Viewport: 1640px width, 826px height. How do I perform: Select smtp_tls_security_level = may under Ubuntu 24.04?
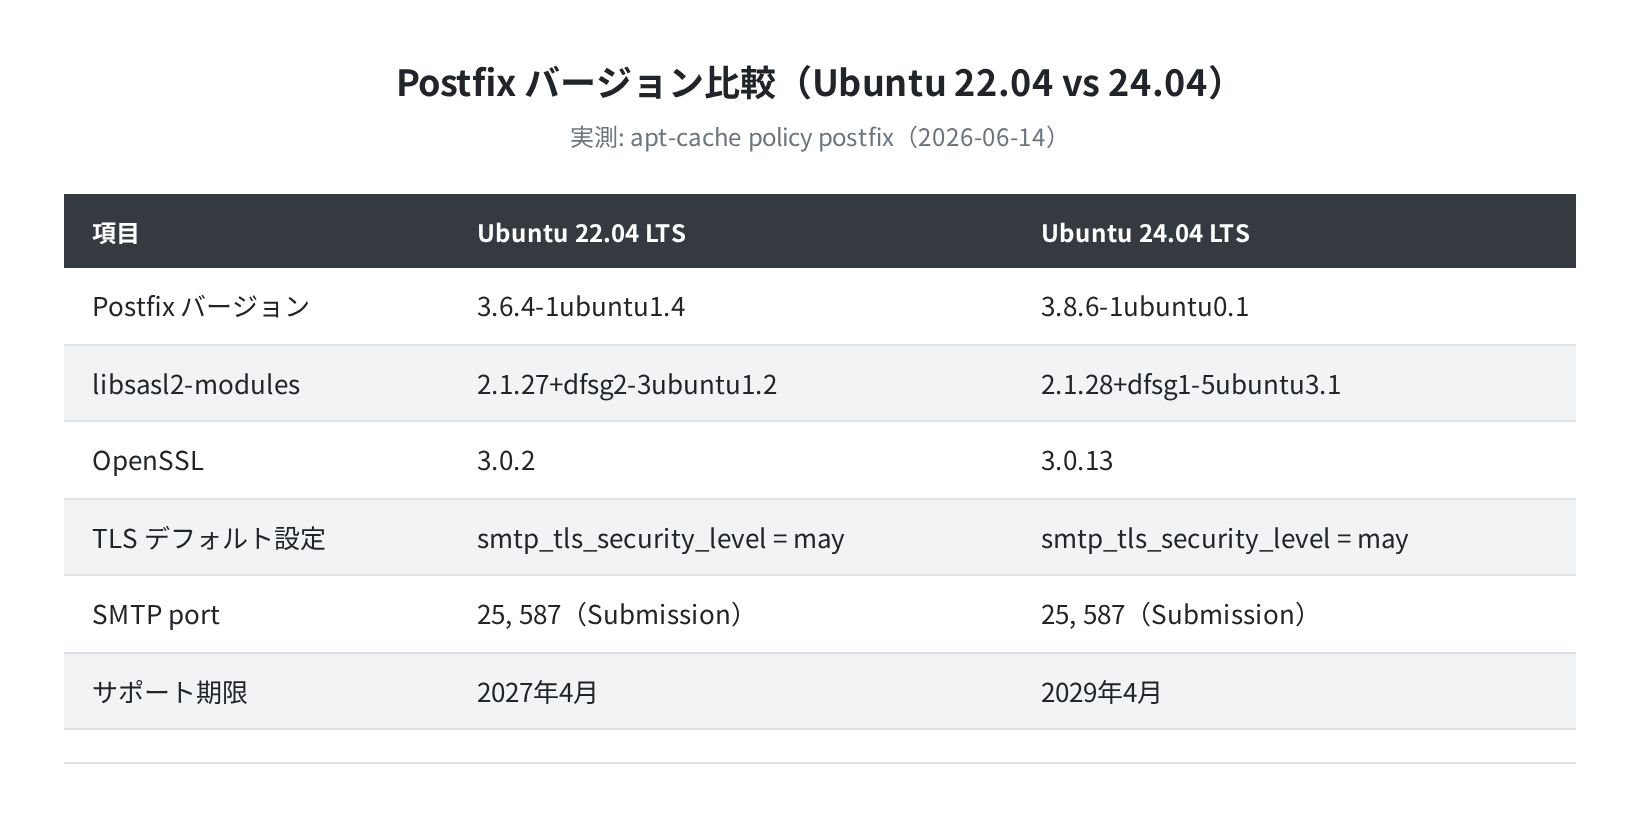pyautogui.click(x=1225, y=539)
